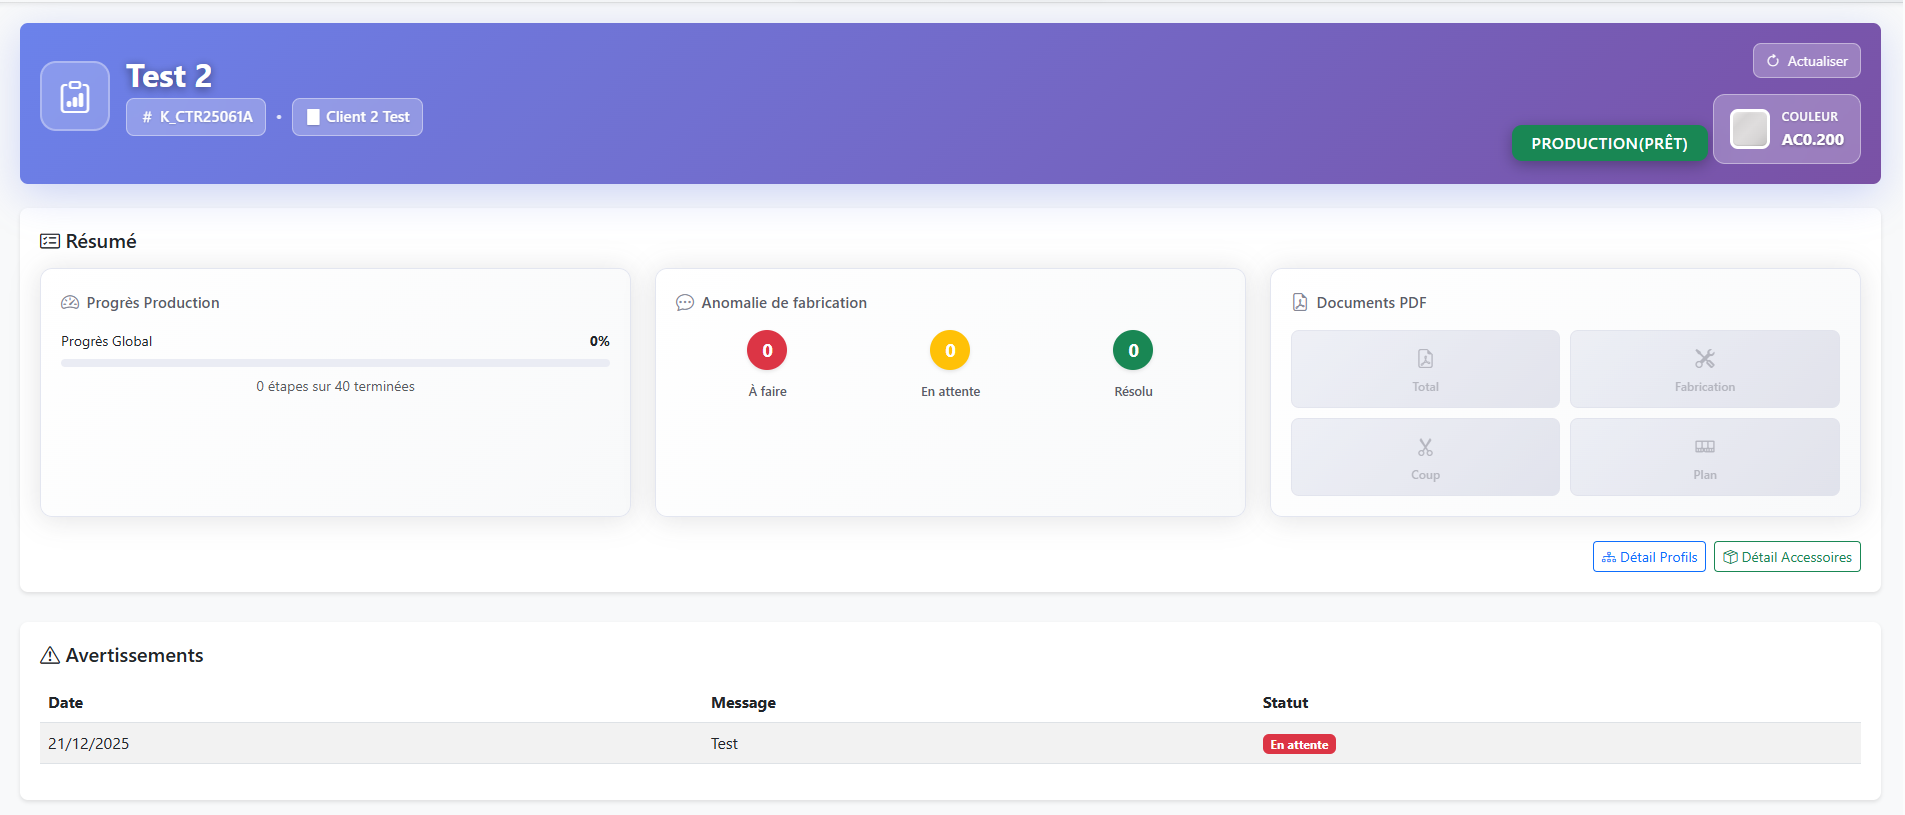Click the Actualiser refresh button

pyautogui.click(x=1806, y=61)
